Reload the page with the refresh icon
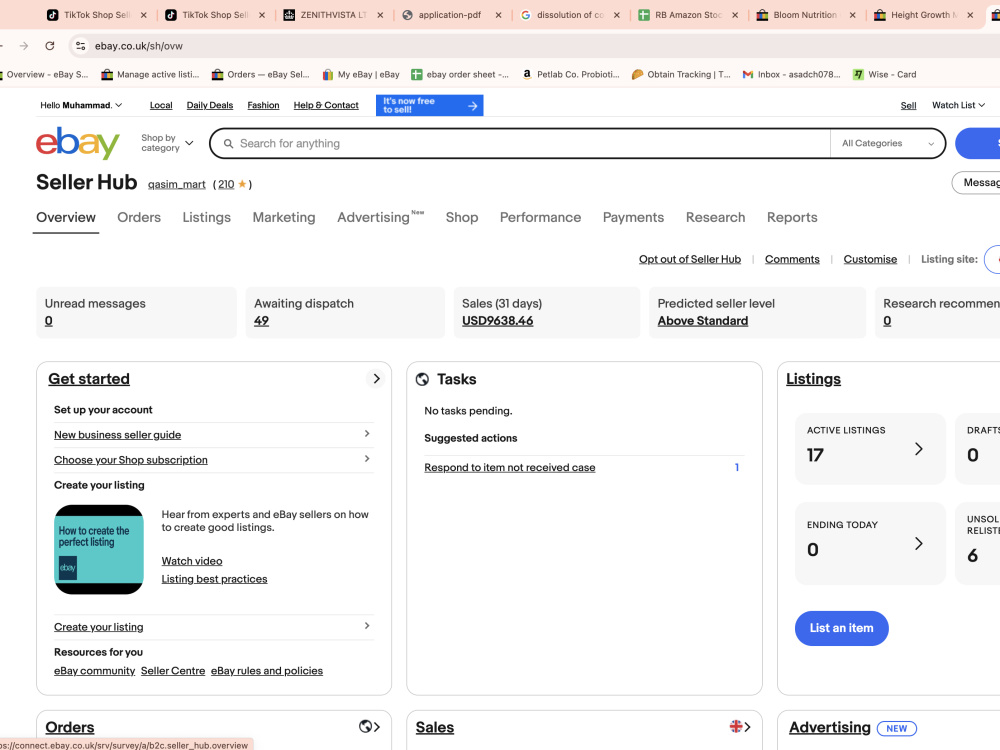 click(x=50, y=46)
